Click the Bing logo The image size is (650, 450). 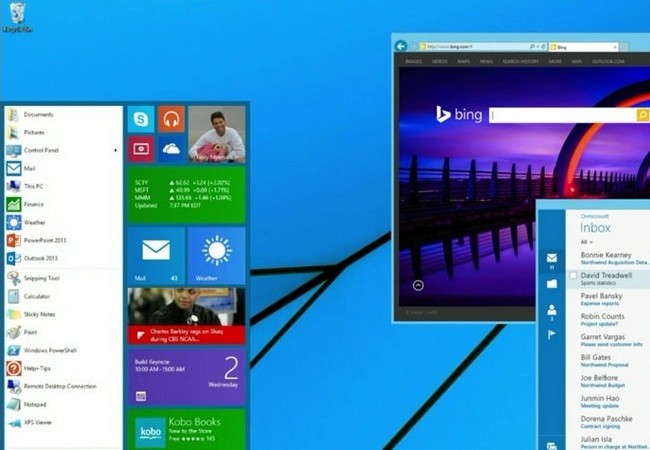[x=459, y=114]
